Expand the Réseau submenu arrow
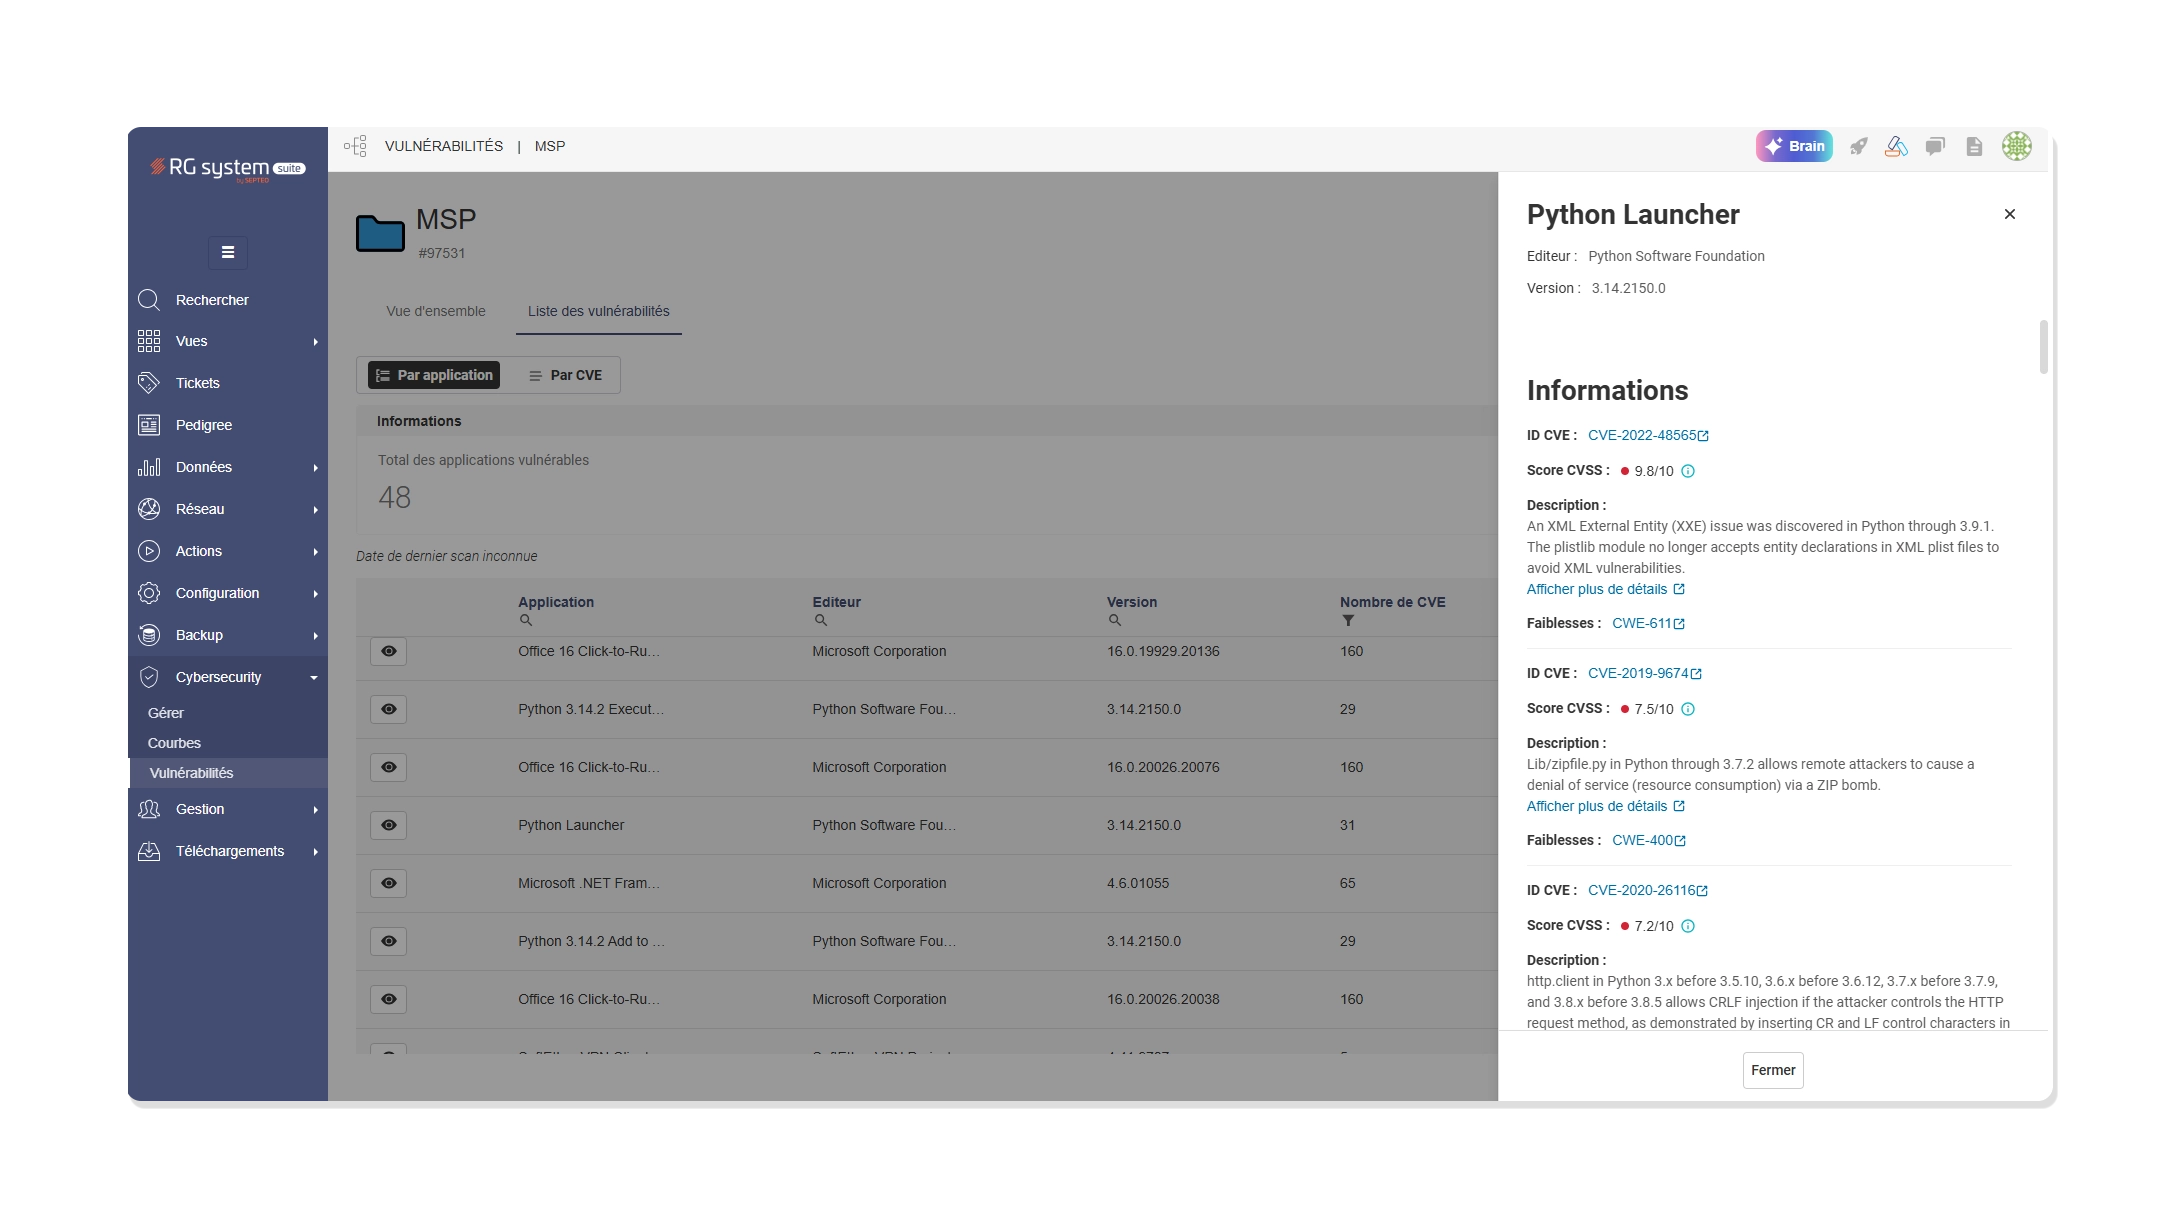The height and width of the screenshot is (1231, 2176). [315, 510]
